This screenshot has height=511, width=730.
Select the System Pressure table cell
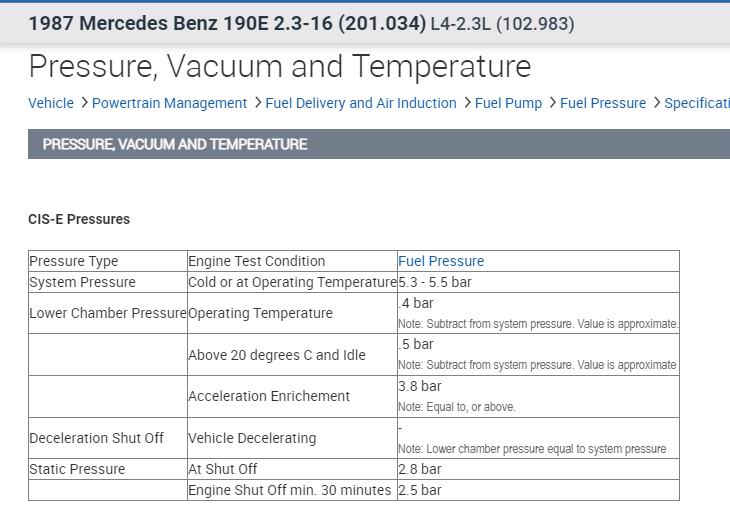click(x=83, y=282)
